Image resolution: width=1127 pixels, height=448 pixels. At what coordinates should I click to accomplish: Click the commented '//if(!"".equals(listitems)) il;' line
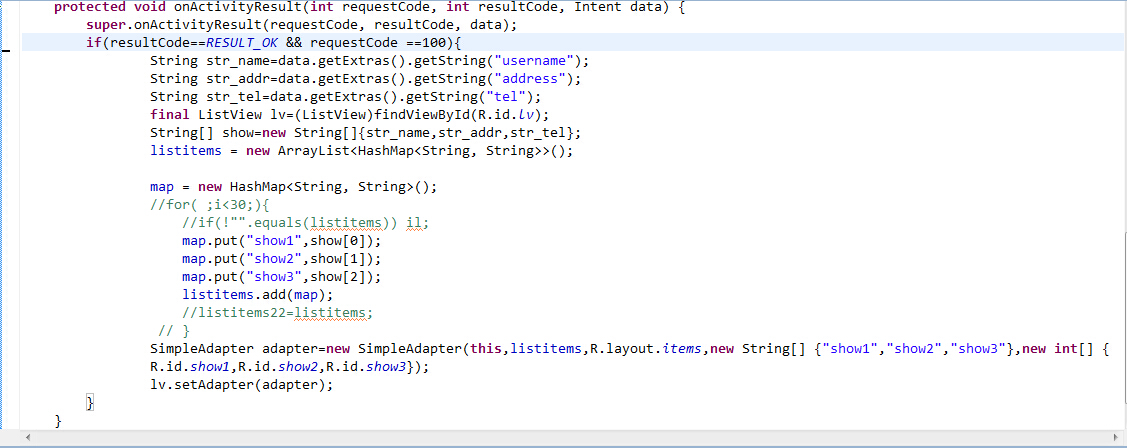(305, 223)
